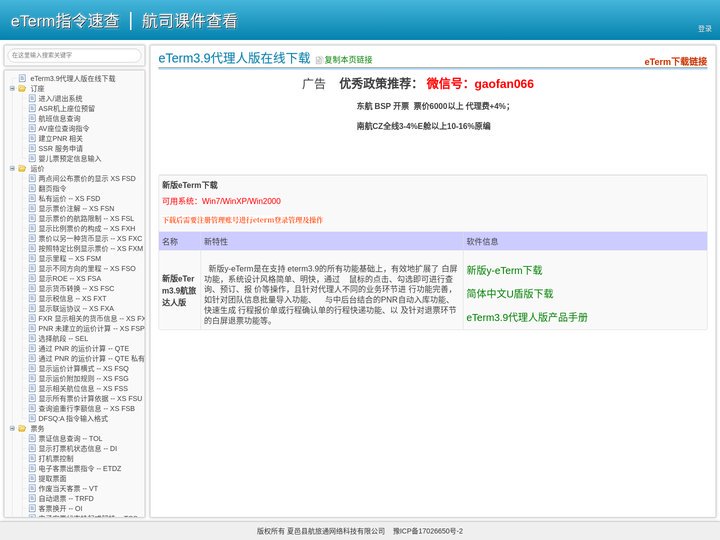The height and width of the screenshot is (540, 720).
Task: Open tree item 显示不同方向的里程 XS FSO
Action: 87,269
